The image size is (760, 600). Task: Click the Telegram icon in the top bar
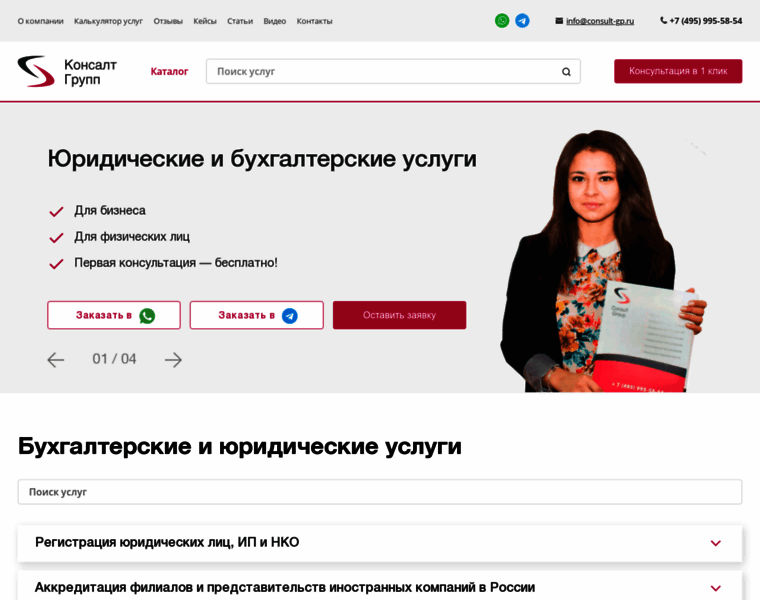(522, 21)
